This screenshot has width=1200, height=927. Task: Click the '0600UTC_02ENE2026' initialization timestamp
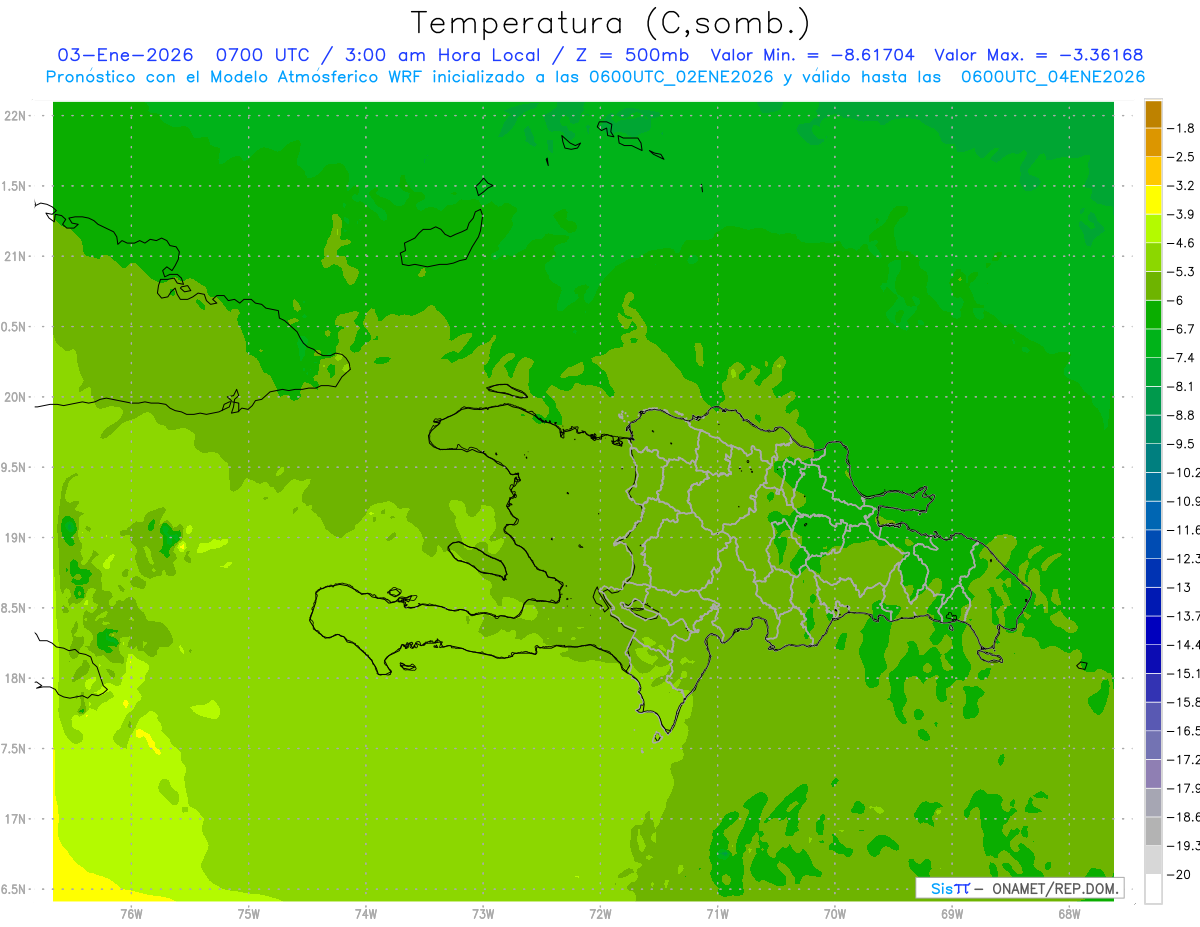coord(681,77)
